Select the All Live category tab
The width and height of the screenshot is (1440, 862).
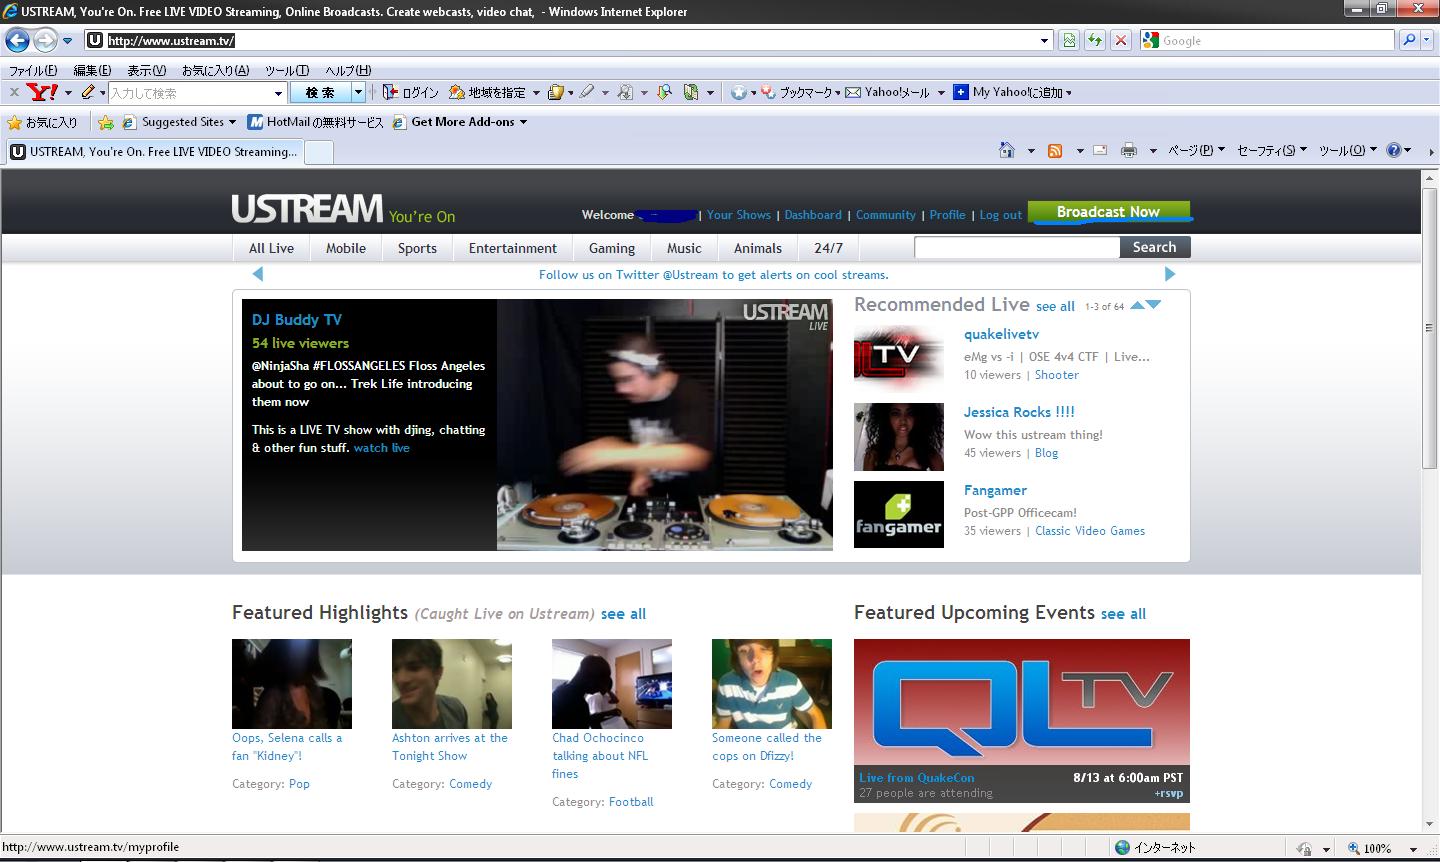[x=271, y=248]
